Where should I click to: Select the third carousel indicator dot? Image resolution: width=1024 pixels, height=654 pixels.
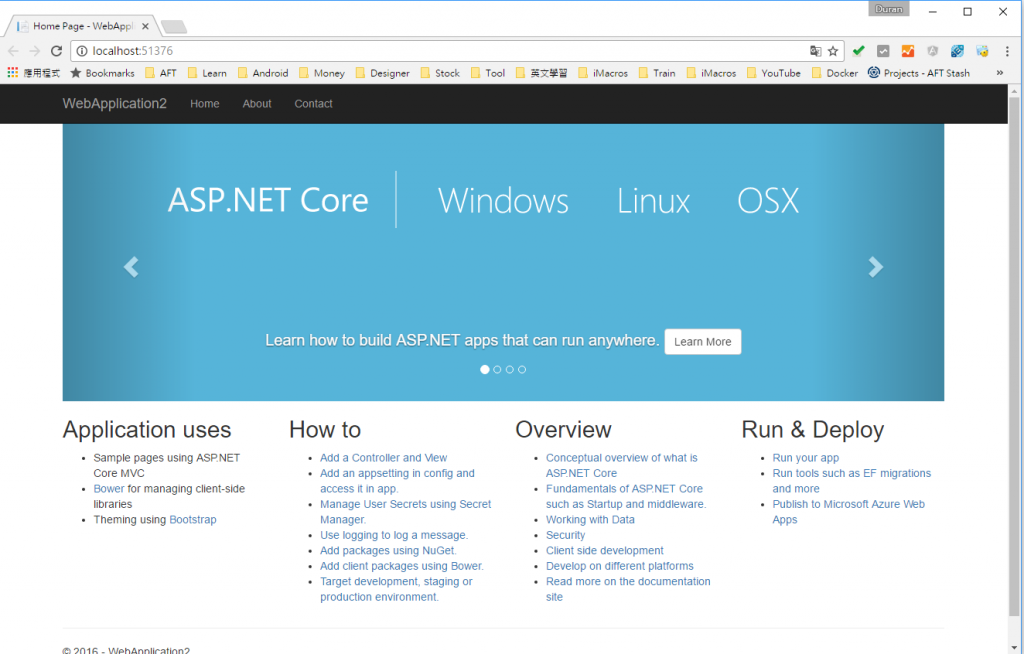pos(509,370)
